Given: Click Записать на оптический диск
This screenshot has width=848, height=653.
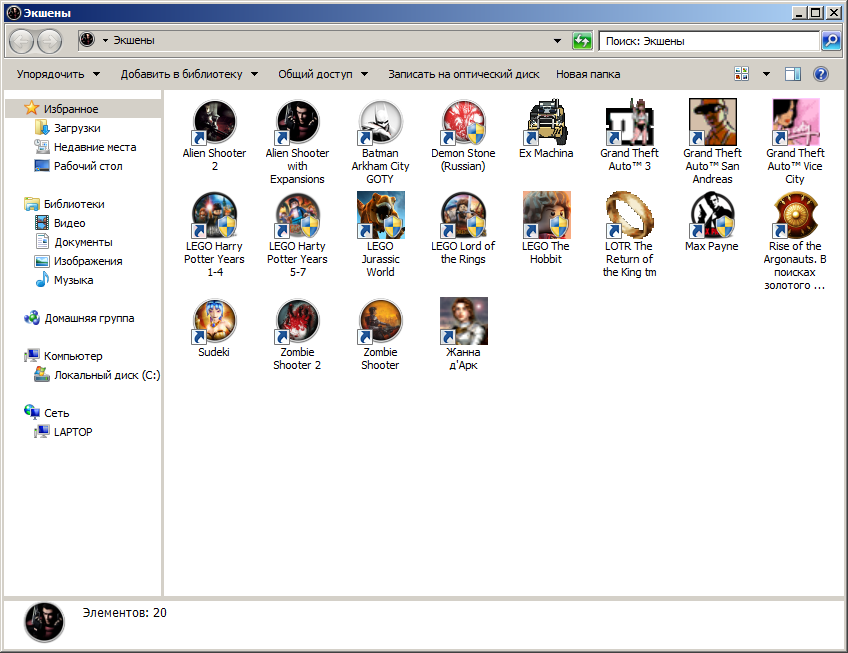Looking at the screenshot, I should tap(463, 74).
